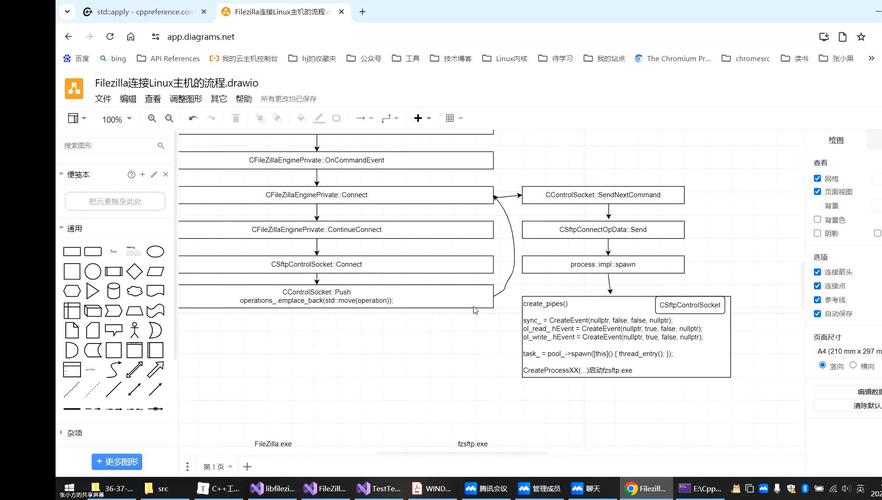
Task: Toggle the 参考线 guides checkbox
Action: [817, 300]
